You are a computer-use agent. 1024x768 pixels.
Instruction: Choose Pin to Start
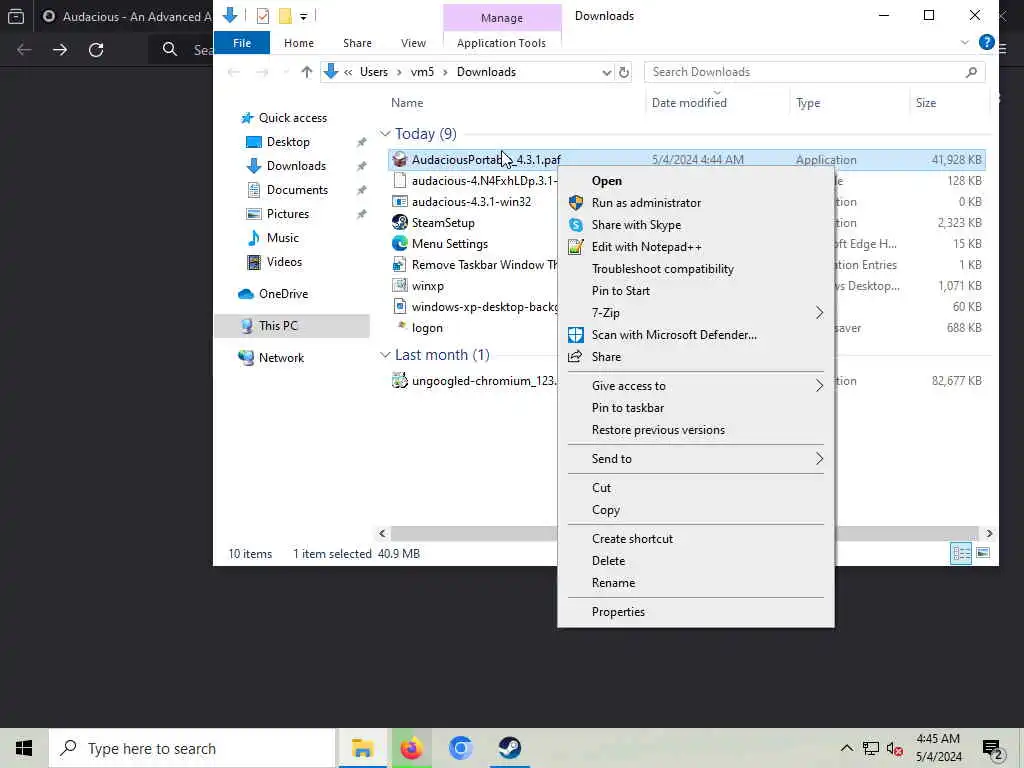(620, 291)
